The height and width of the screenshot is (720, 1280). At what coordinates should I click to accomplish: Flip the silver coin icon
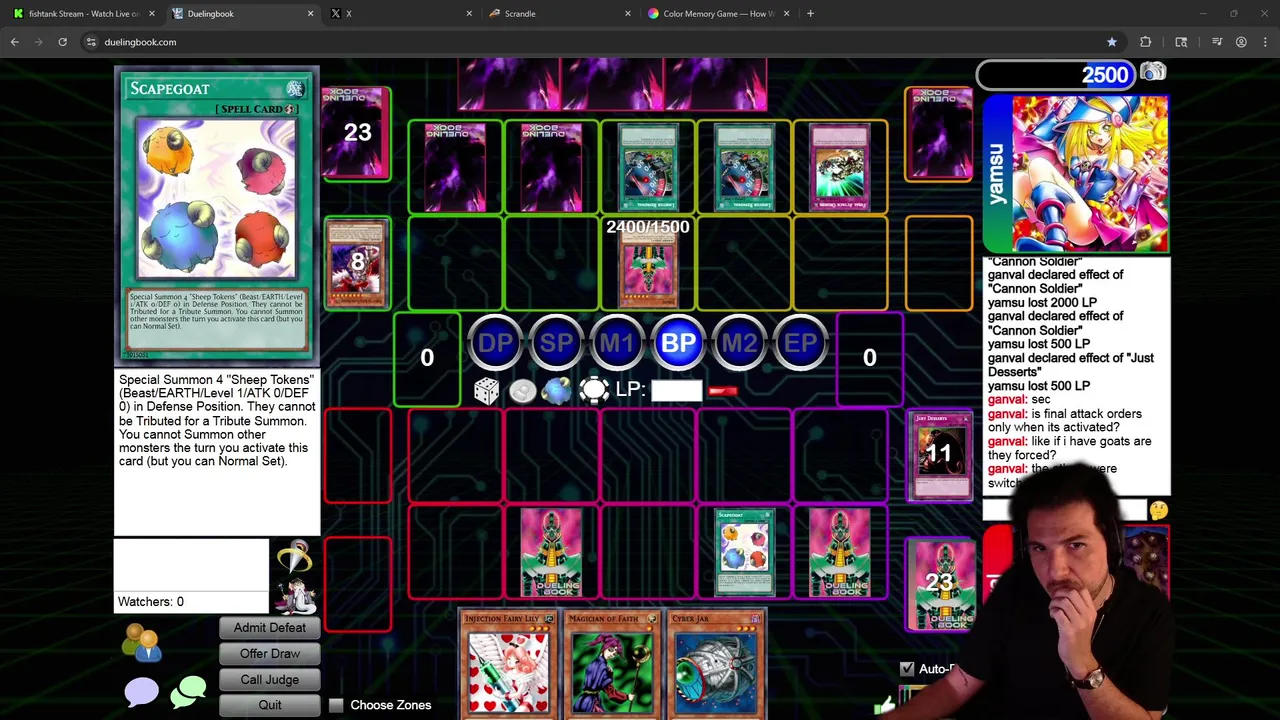(522, 391)
